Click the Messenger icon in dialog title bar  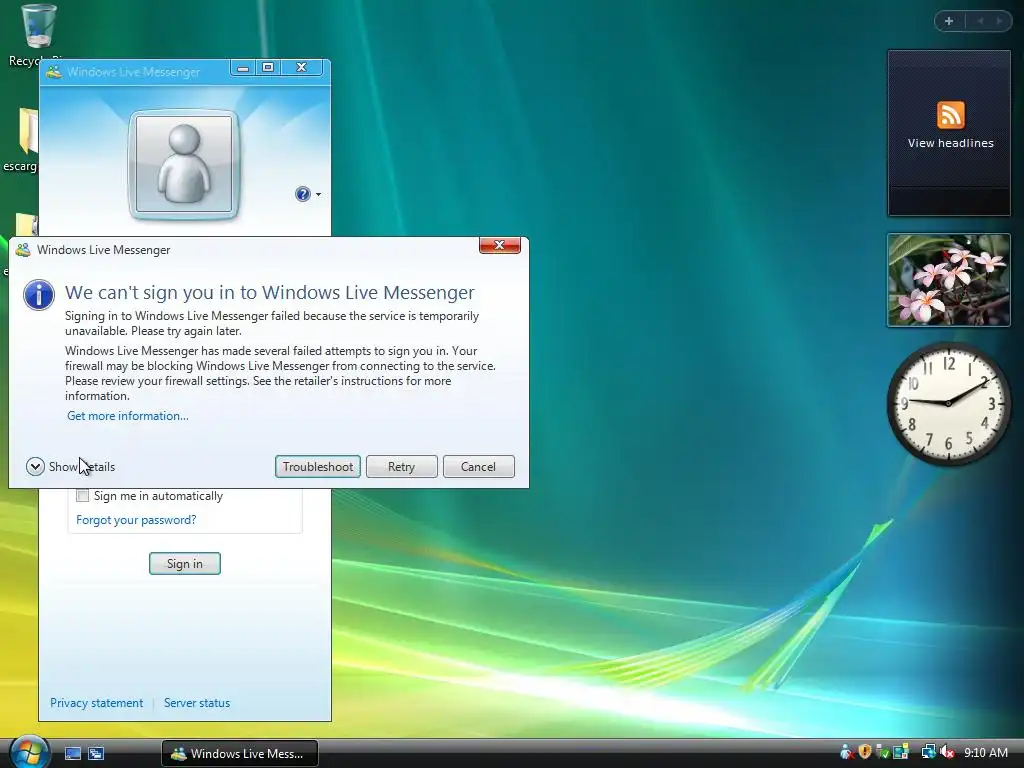23,250
